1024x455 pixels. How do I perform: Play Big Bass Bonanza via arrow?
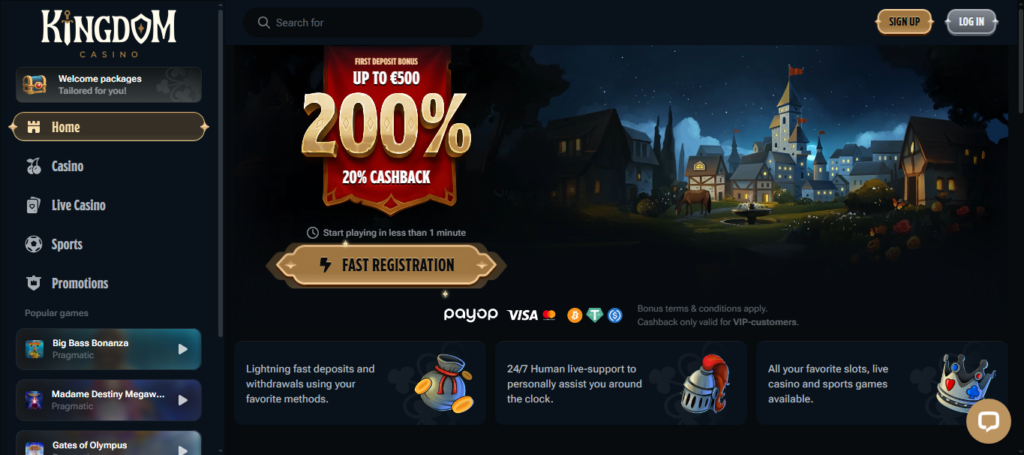183,349
